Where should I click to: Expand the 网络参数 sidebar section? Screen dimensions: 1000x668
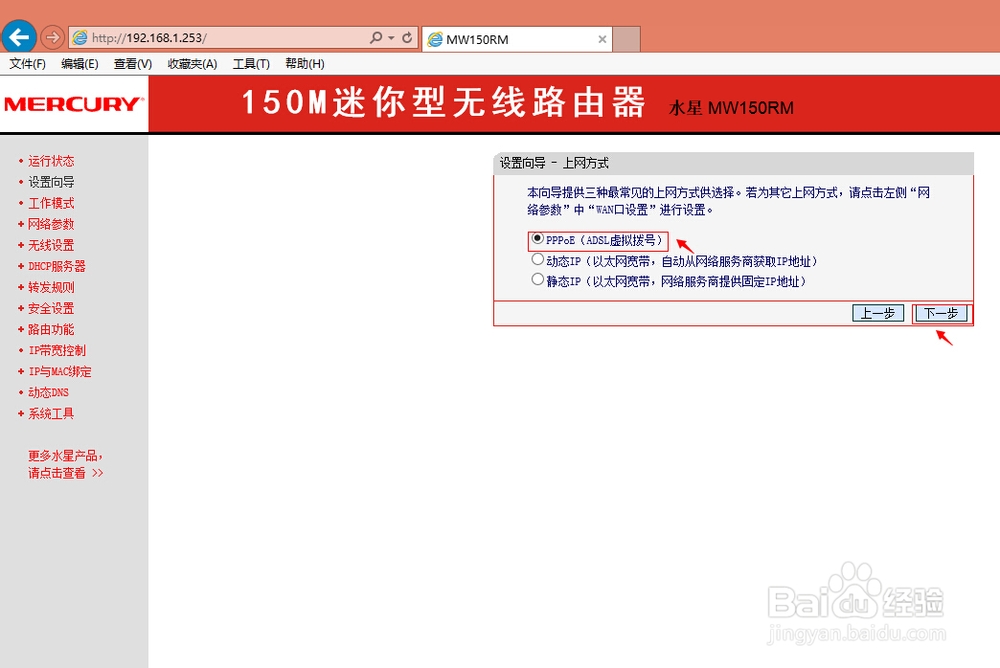pyautogui.click(x=51, y=224)
